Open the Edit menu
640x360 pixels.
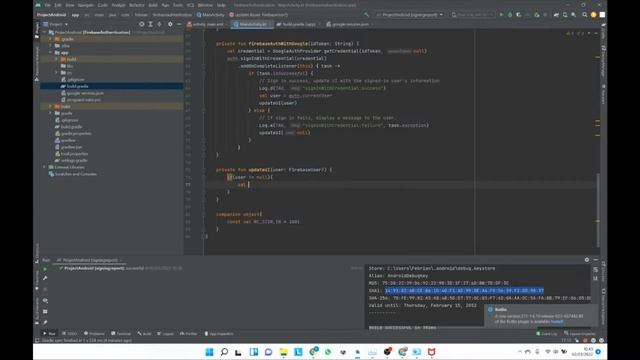(58, 5)
